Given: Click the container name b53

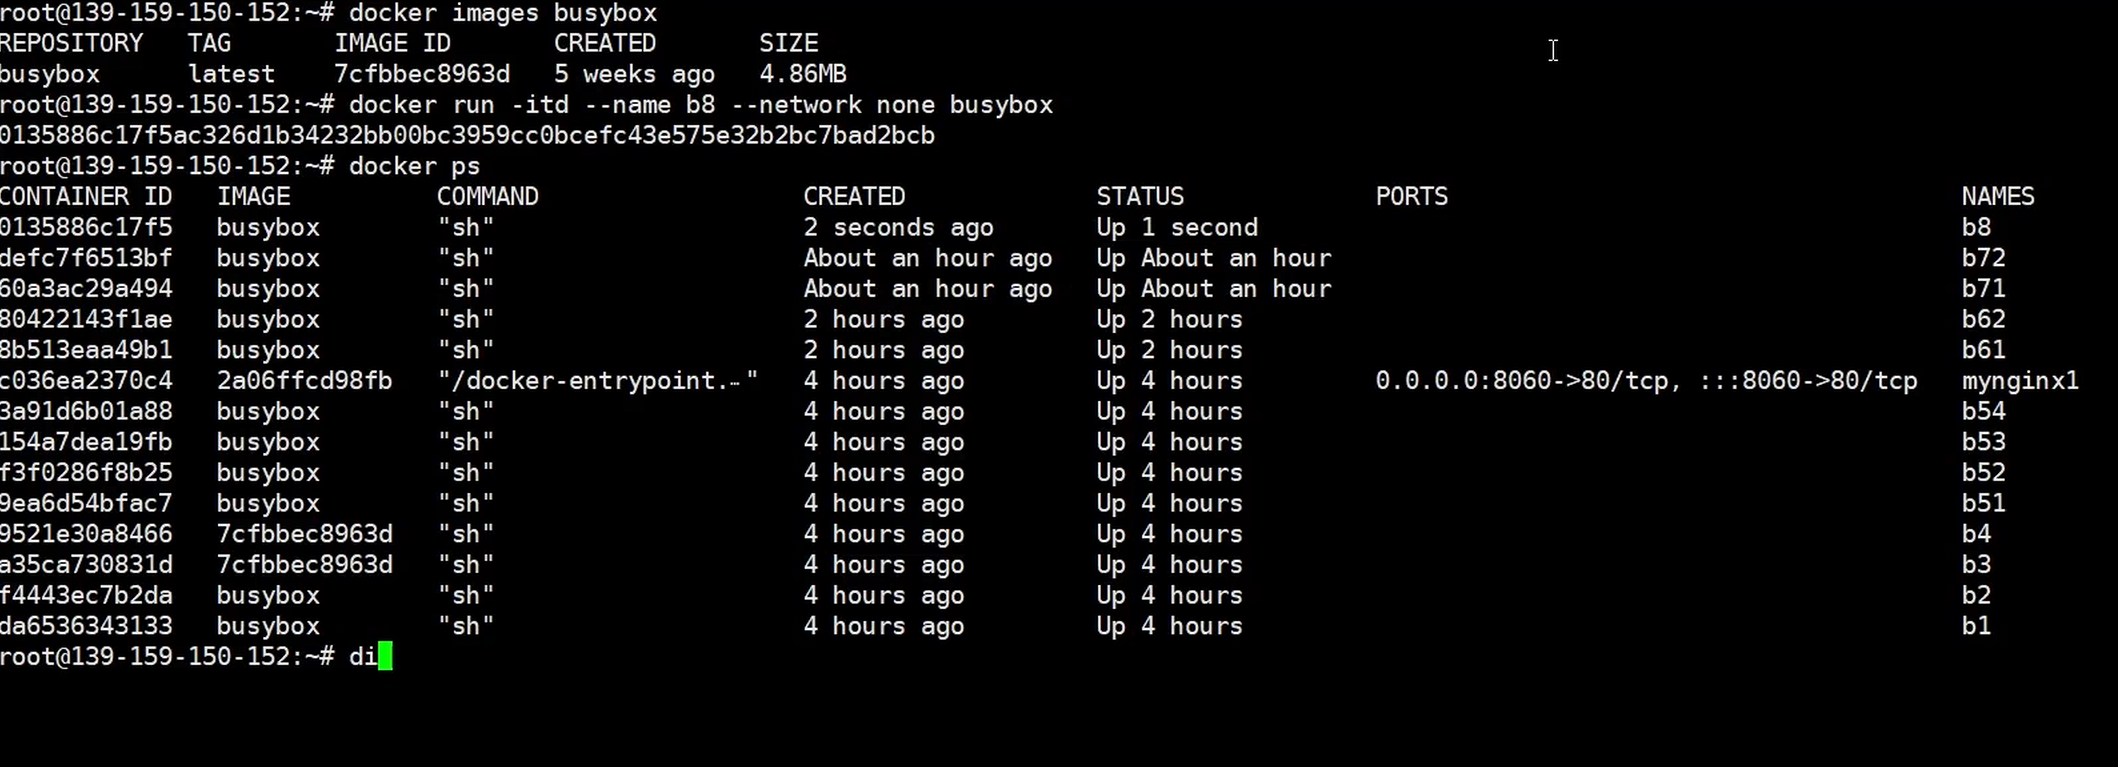Looking at the screenshot, I should (1983, 442).
